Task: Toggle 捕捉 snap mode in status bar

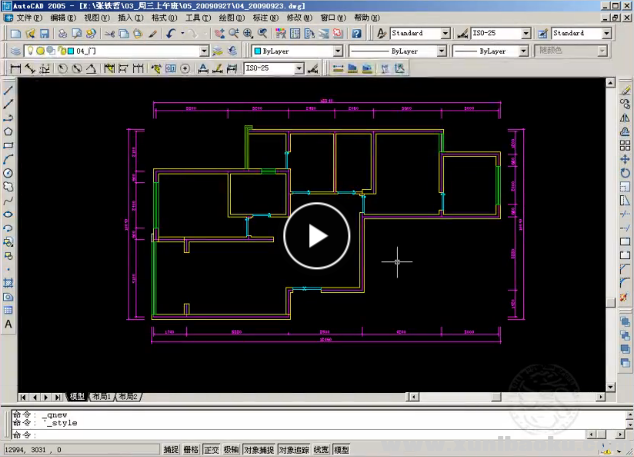Action: (171, 450)
